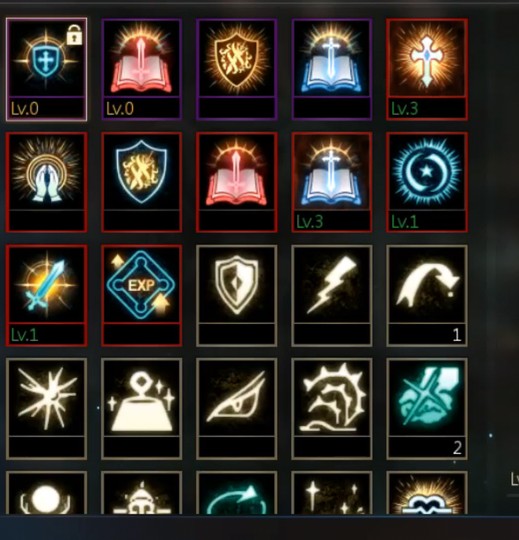
Task: Click the praying hands halo icon
Action: coord(46,182)
